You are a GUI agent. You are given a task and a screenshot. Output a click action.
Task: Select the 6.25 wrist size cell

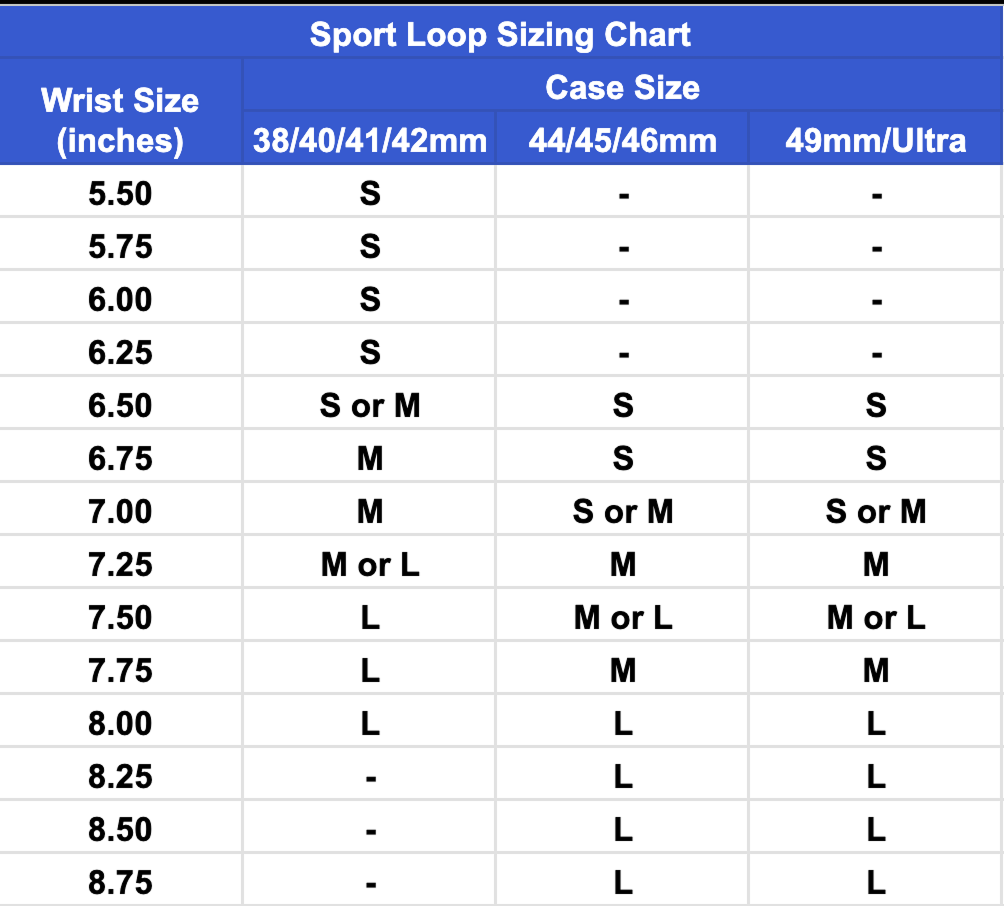pyautogui.click(x=120, y=352)
